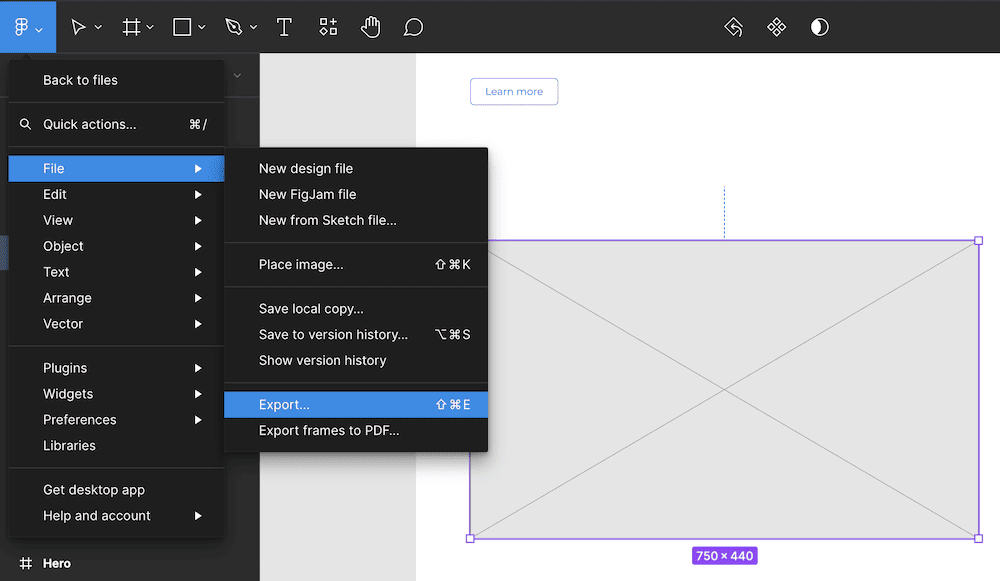Open the Shape tools dropdown chevron
Viewport: 1000px width, 581px height.
[x=200, y=27]
